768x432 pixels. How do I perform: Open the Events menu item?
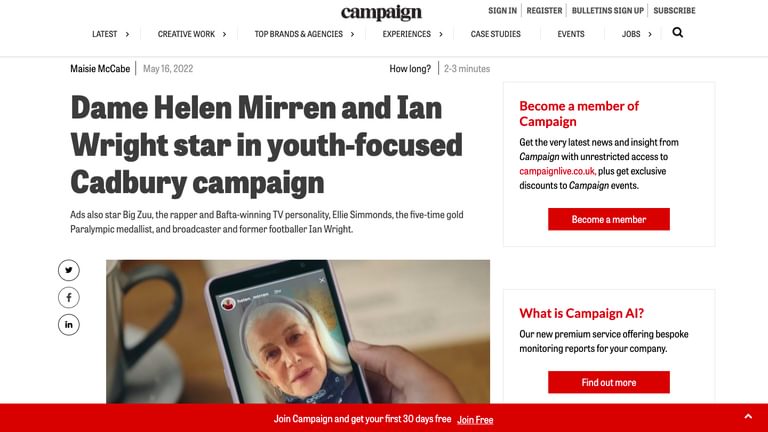[571, 34]
